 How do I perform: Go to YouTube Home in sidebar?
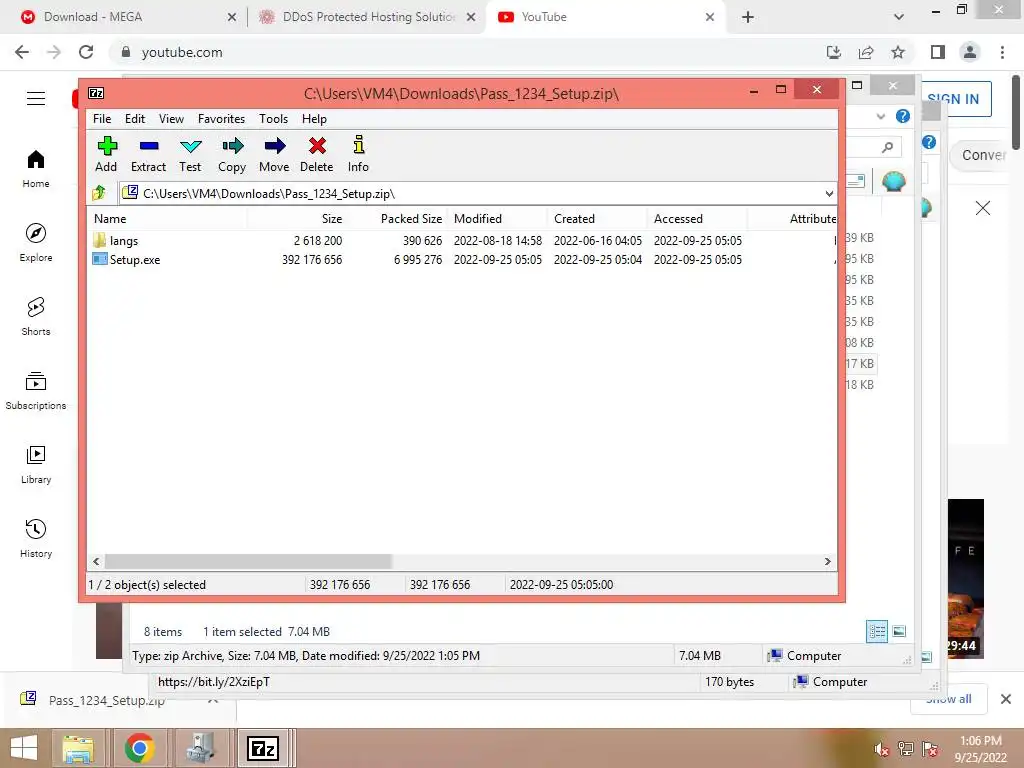tap(36, 169)
